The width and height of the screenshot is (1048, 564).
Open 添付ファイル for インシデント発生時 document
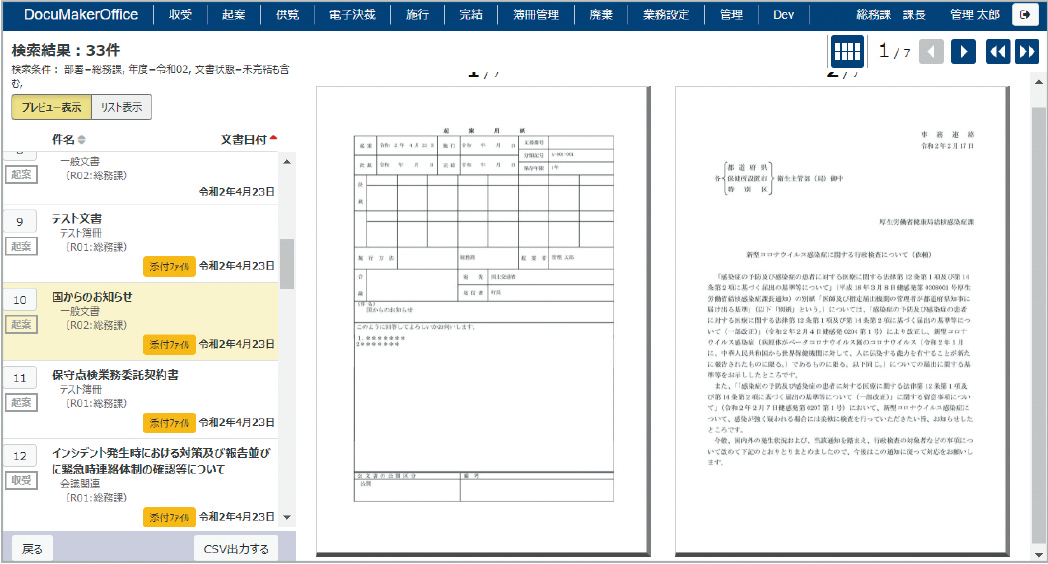(169, 517)
